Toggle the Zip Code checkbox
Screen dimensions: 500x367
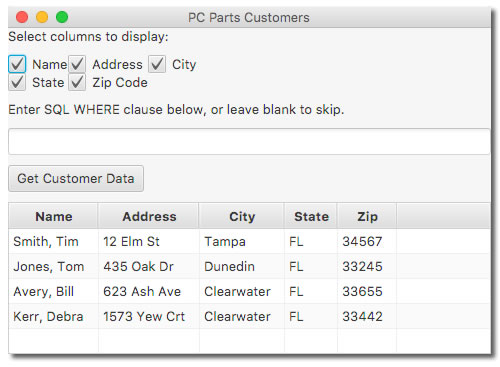coord(77,82)
